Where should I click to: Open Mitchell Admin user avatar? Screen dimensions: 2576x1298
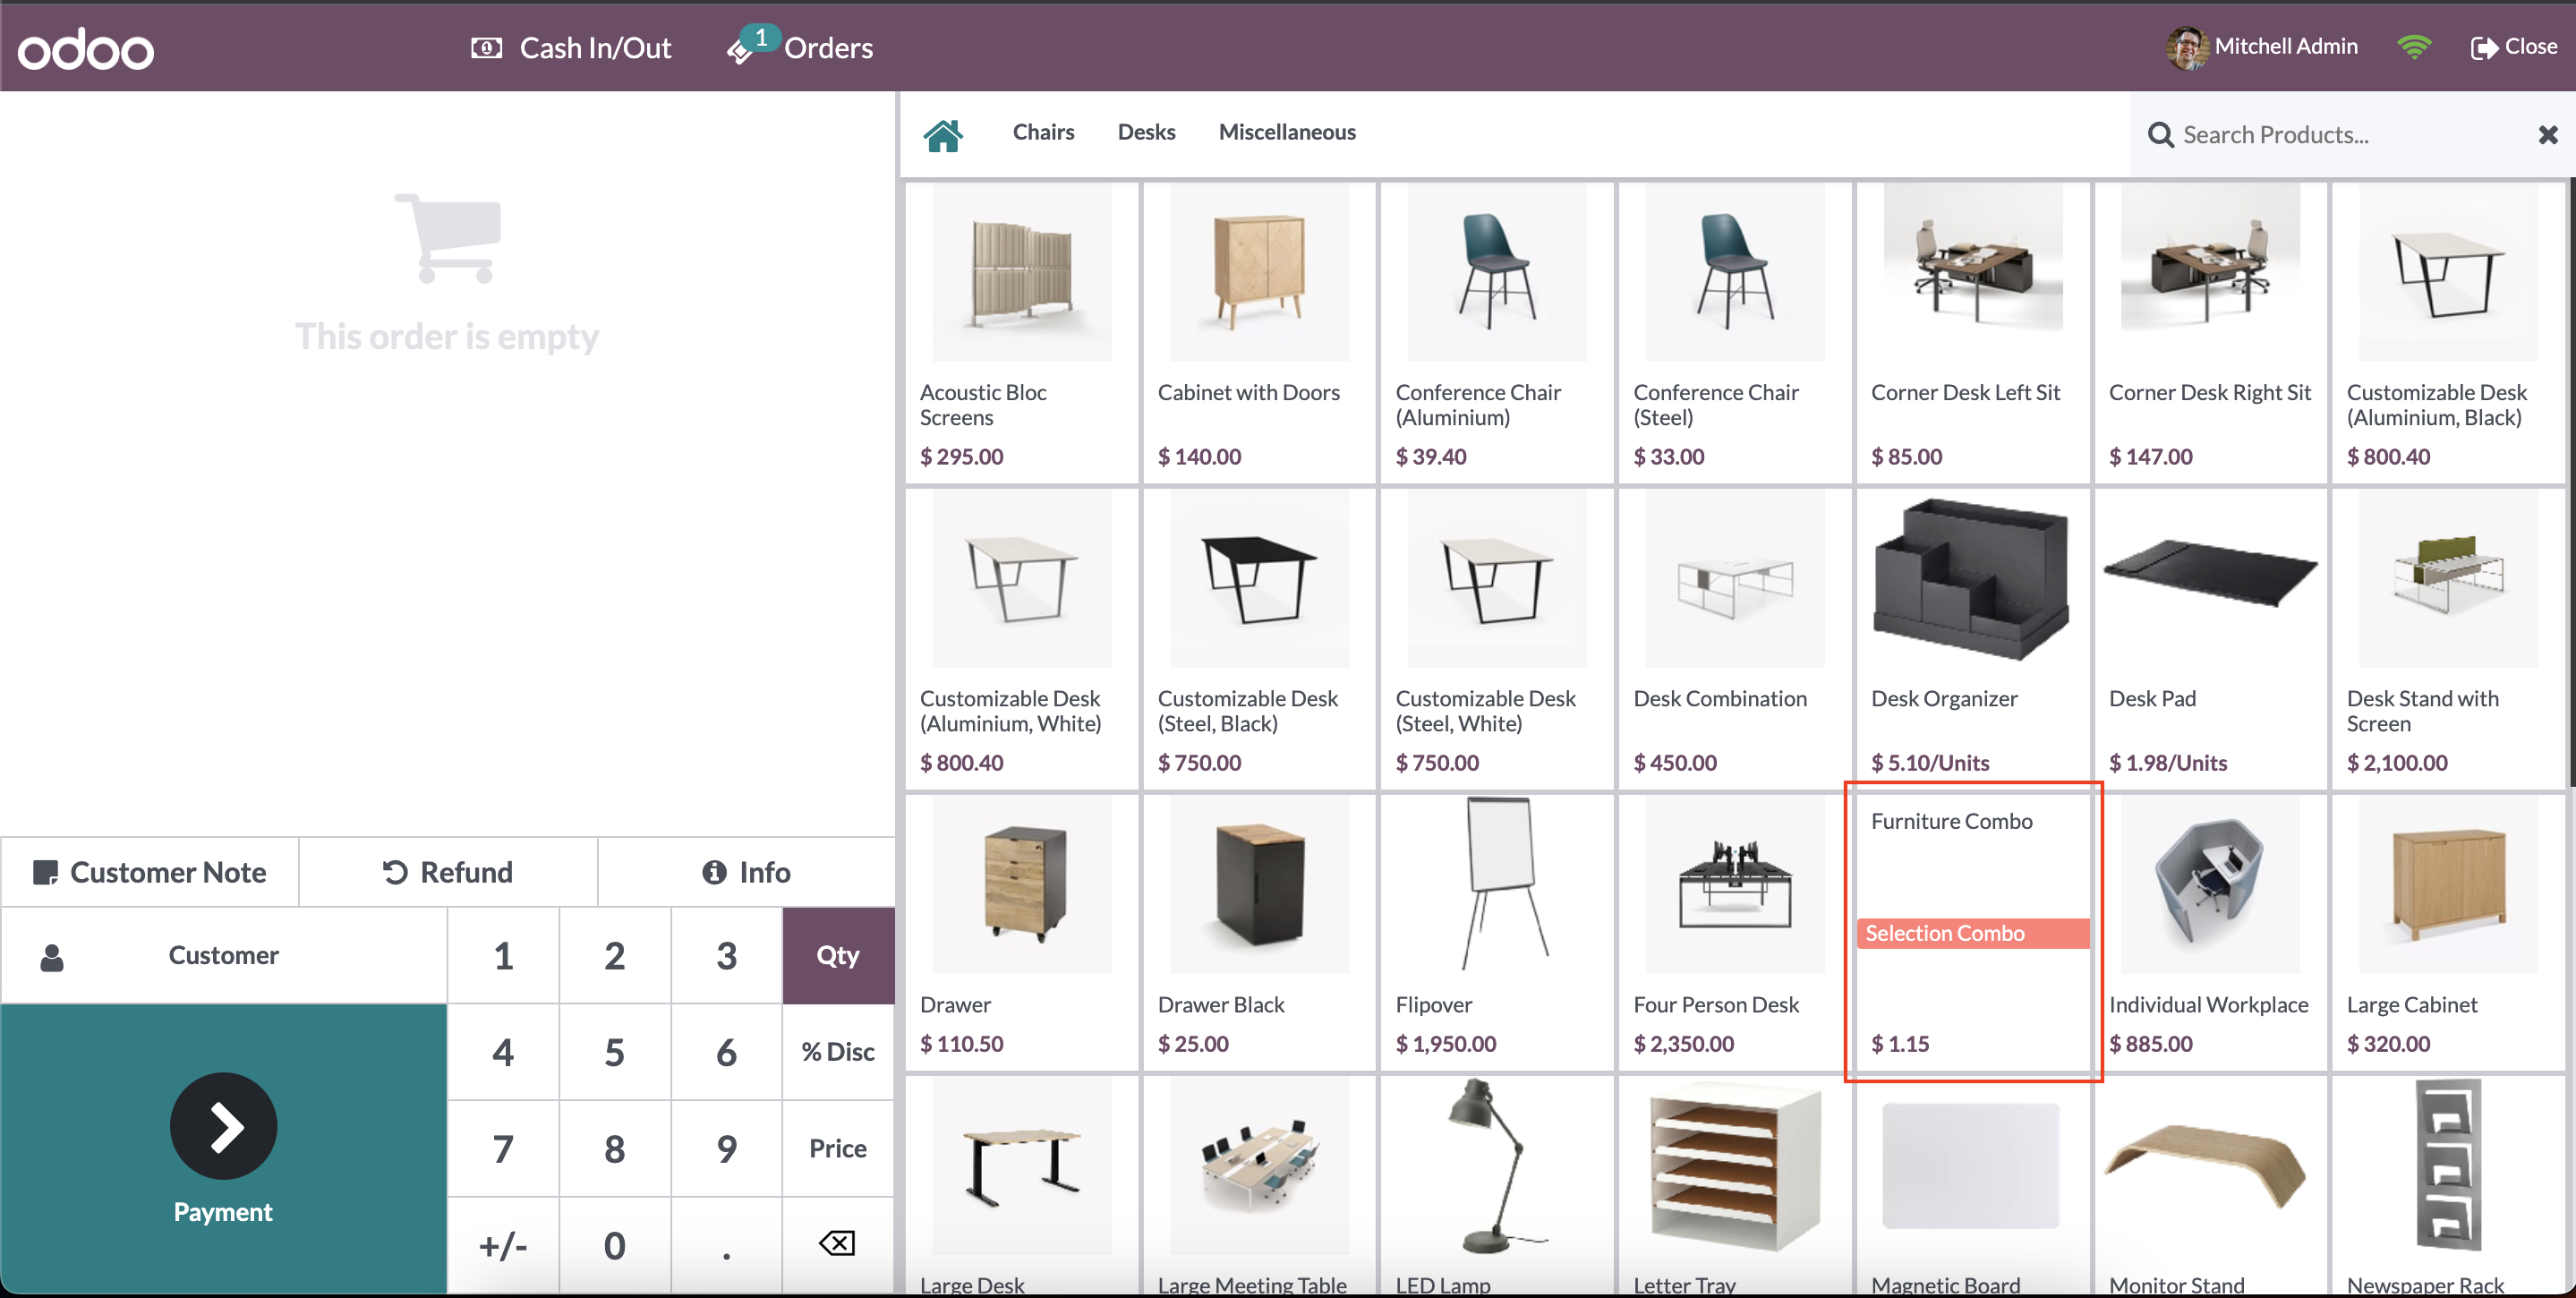2186,47
